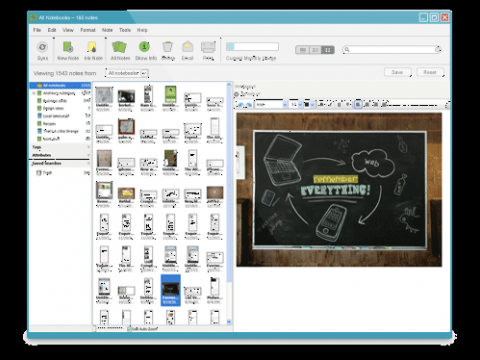Open the Edit menu
Image resolution: width=480 pixels, height=360 pixels.
click(52, 30)
